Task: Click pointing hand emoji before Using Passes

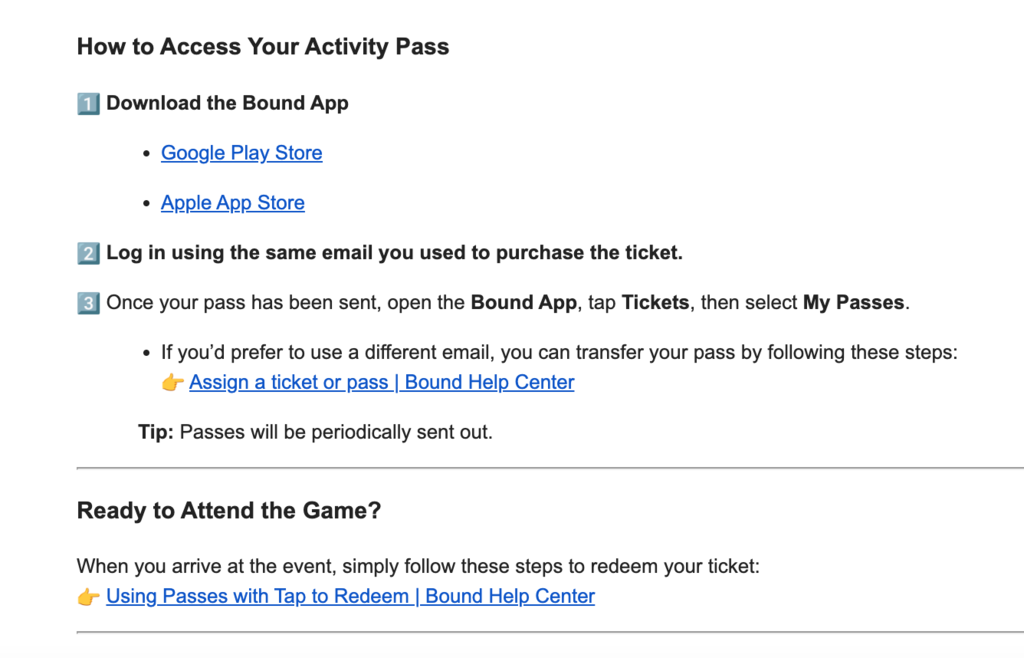Action: tap(88, 597)
